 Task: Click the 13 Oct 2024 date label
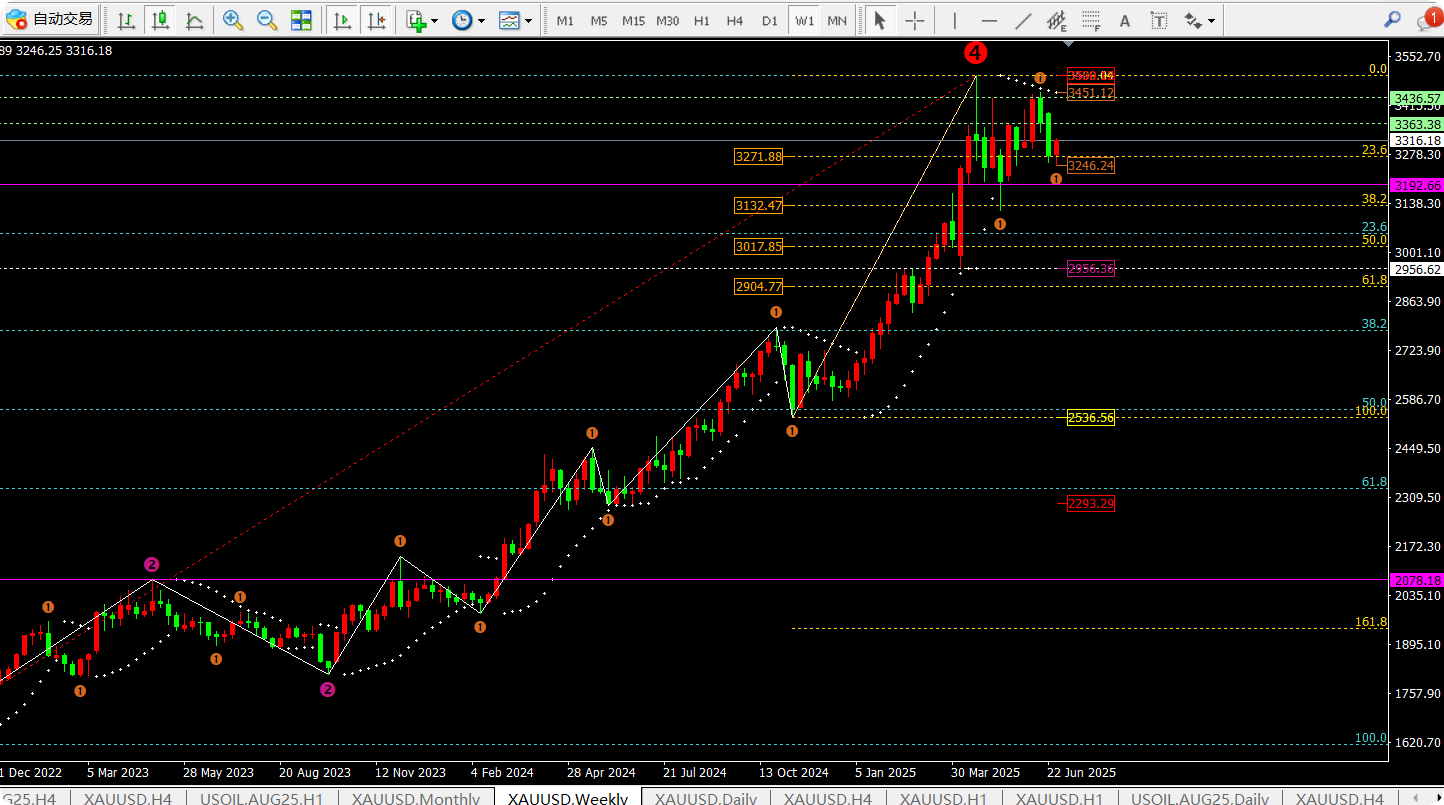click(x=793, y=773)
